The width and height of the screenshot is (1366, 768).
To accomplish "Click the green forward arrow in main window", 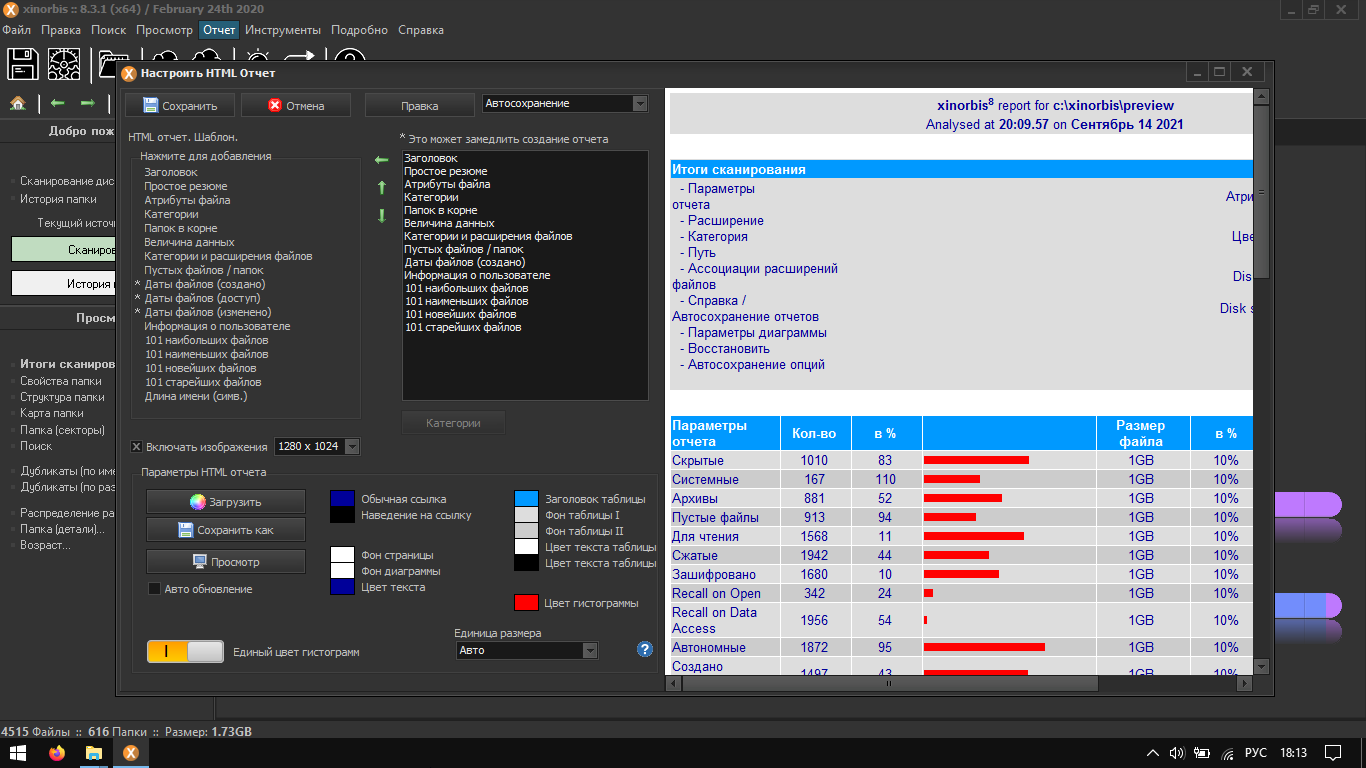I will 88,103.
